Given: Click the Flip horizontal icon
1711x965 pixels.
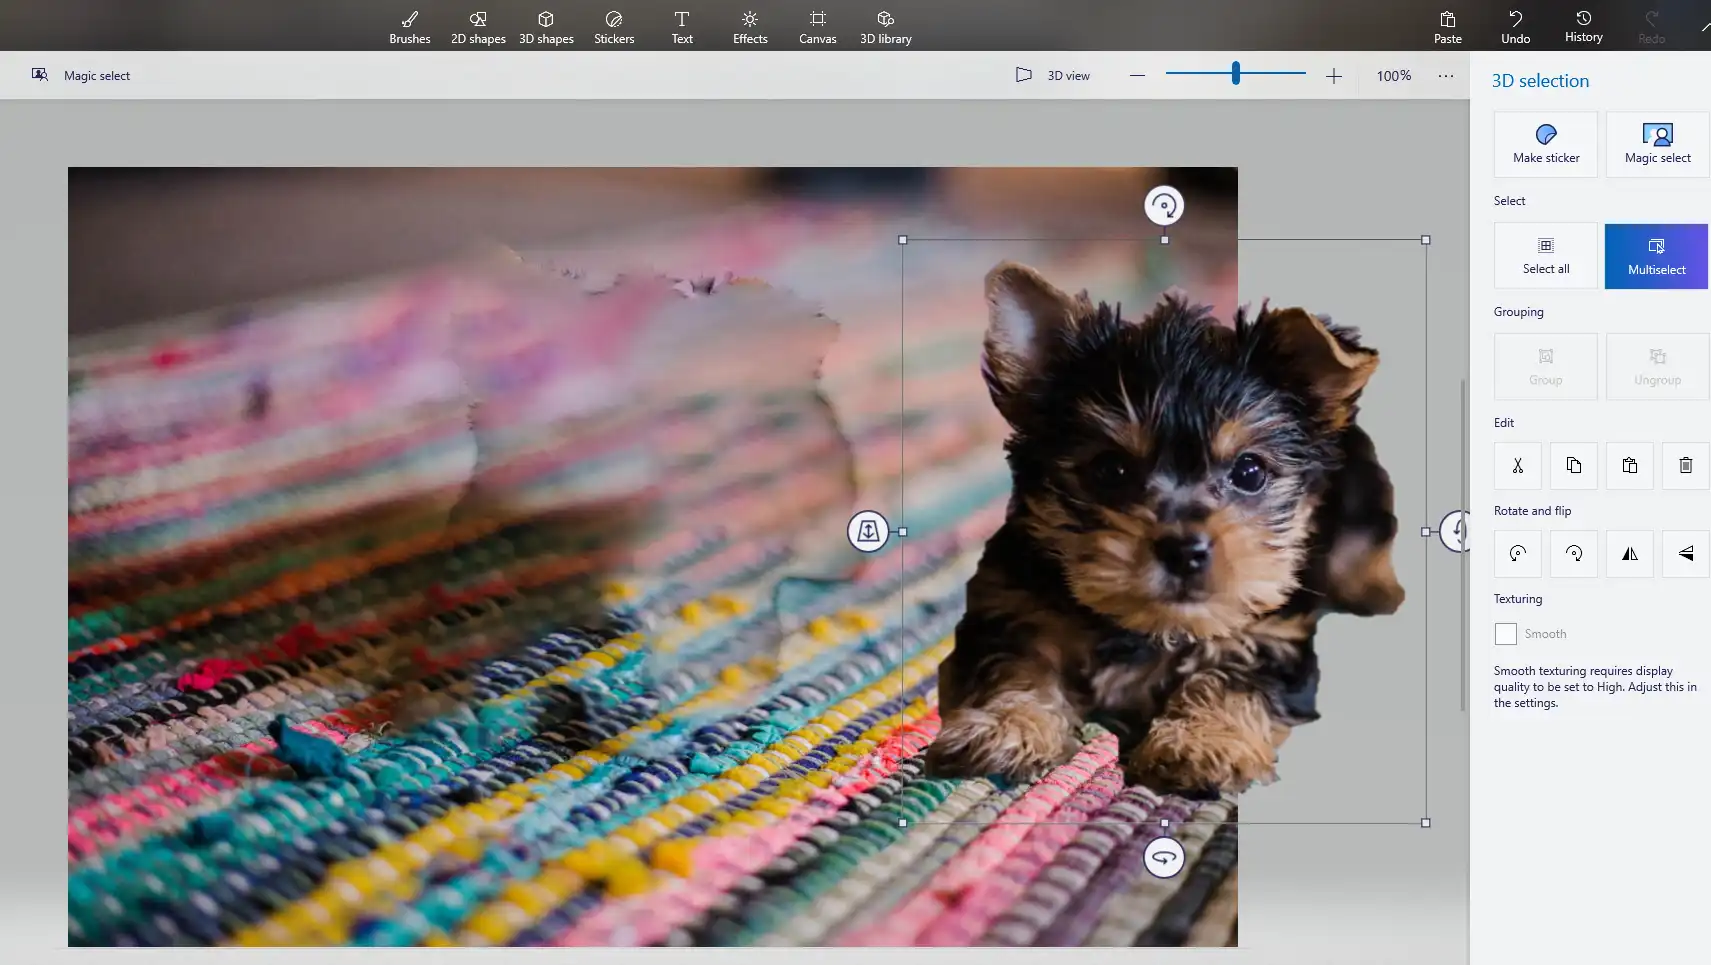Looking at the screenshot, I should (x=1630, y=553).
